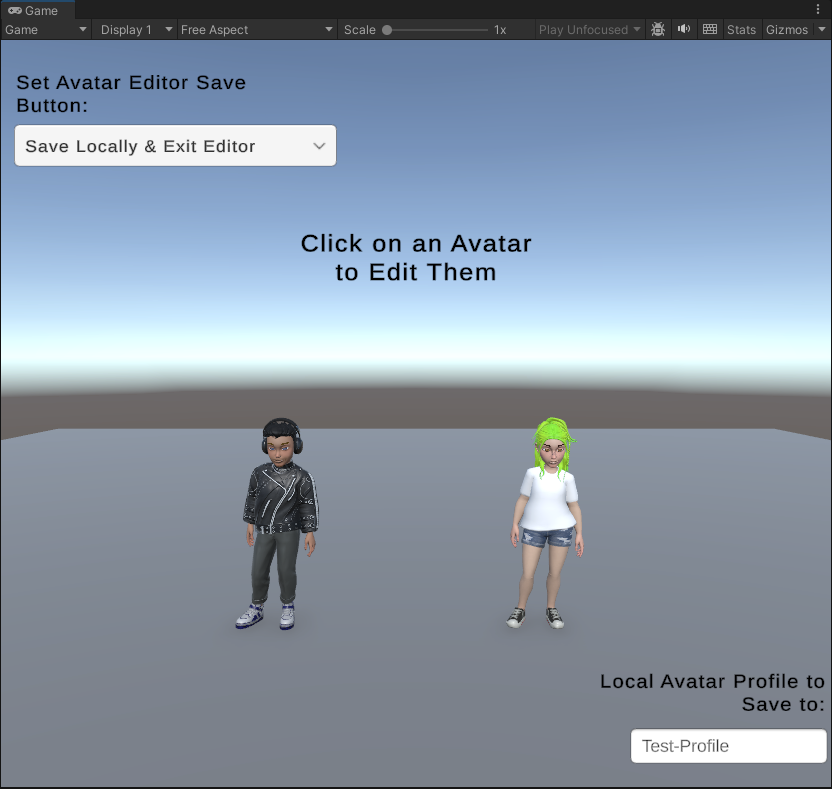This screenshot has width=832, height=789.
Task: Click the chevron on save button dropdown
Action: [x=319, y=146]
